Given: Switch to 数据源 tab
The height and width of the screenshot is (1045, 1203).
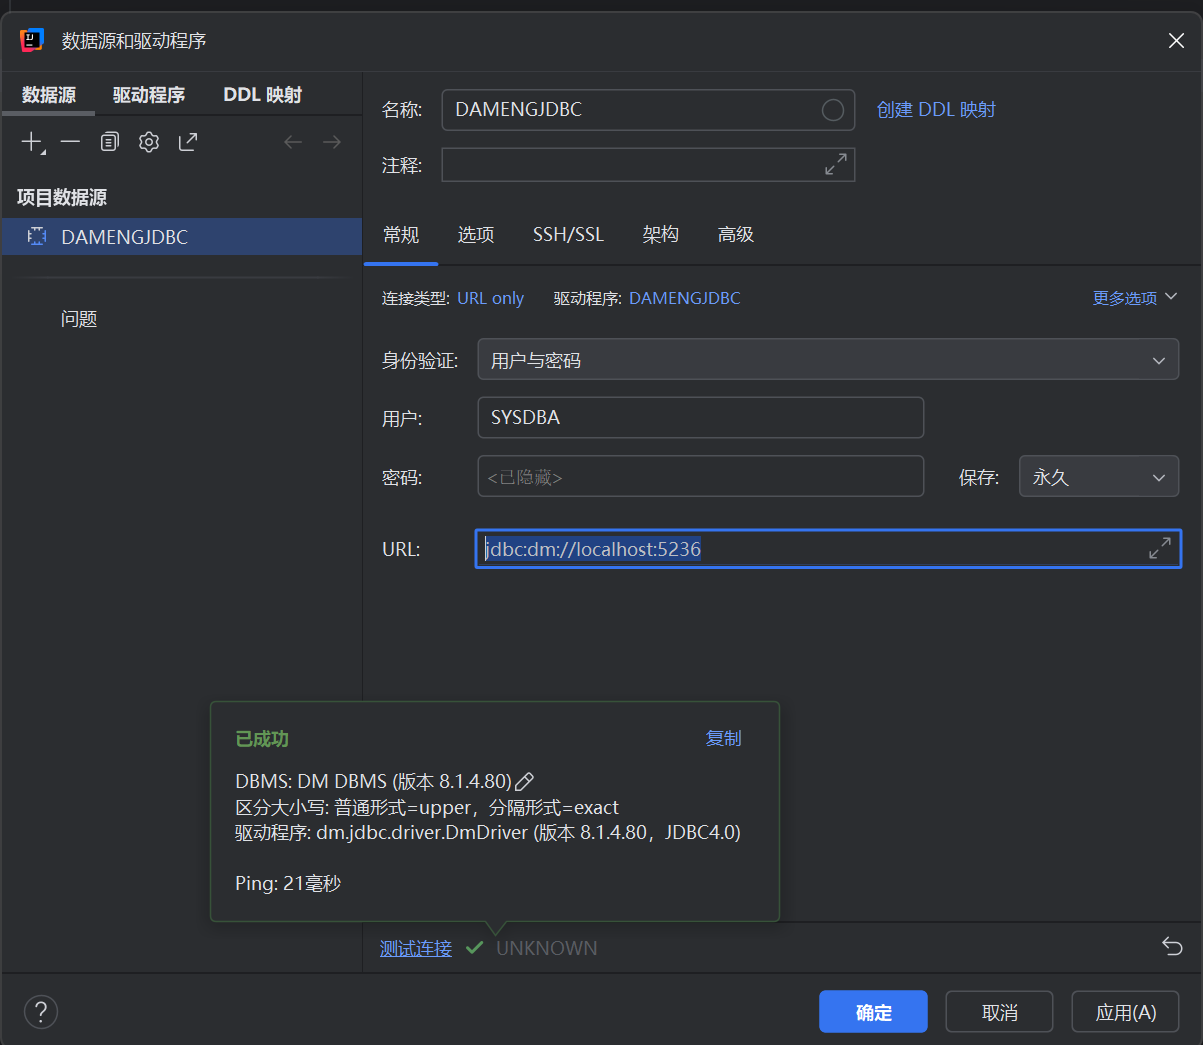Looking at the screenshot, I should (49, 95).
